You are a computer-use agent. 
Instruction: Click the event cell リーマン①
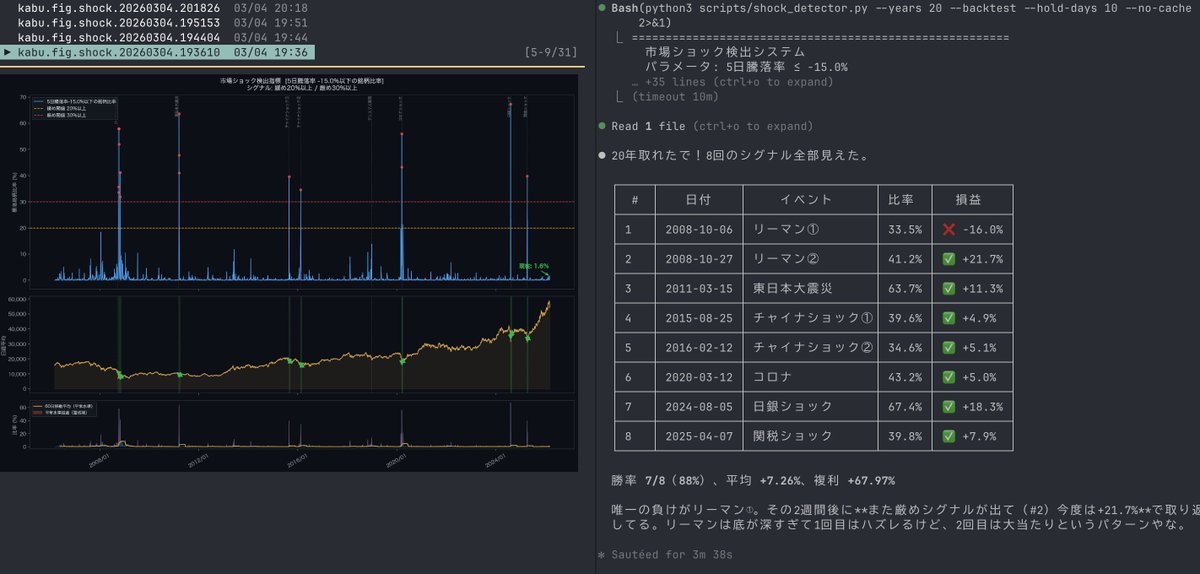[786, 229]
